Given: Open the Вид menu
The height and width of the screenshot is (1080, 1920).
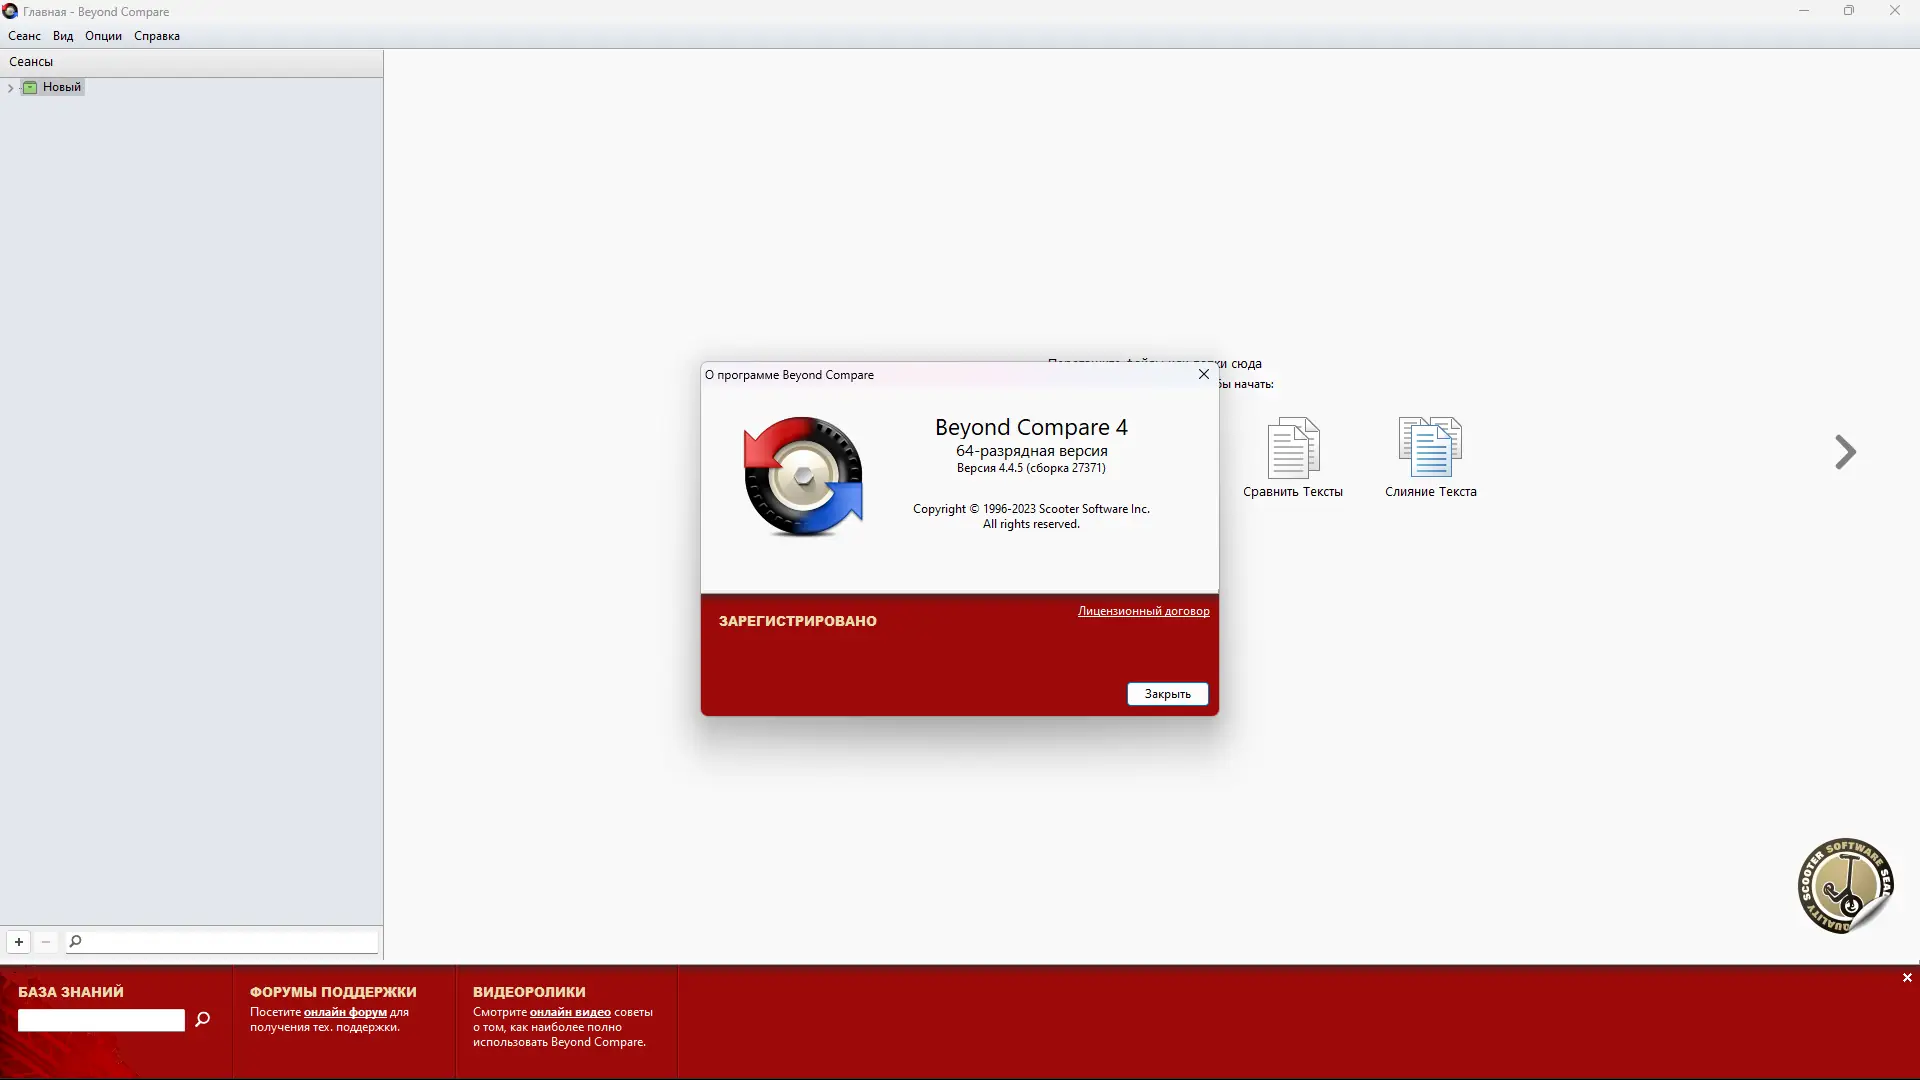Looking at the screenshot, I should coord(63,36).
